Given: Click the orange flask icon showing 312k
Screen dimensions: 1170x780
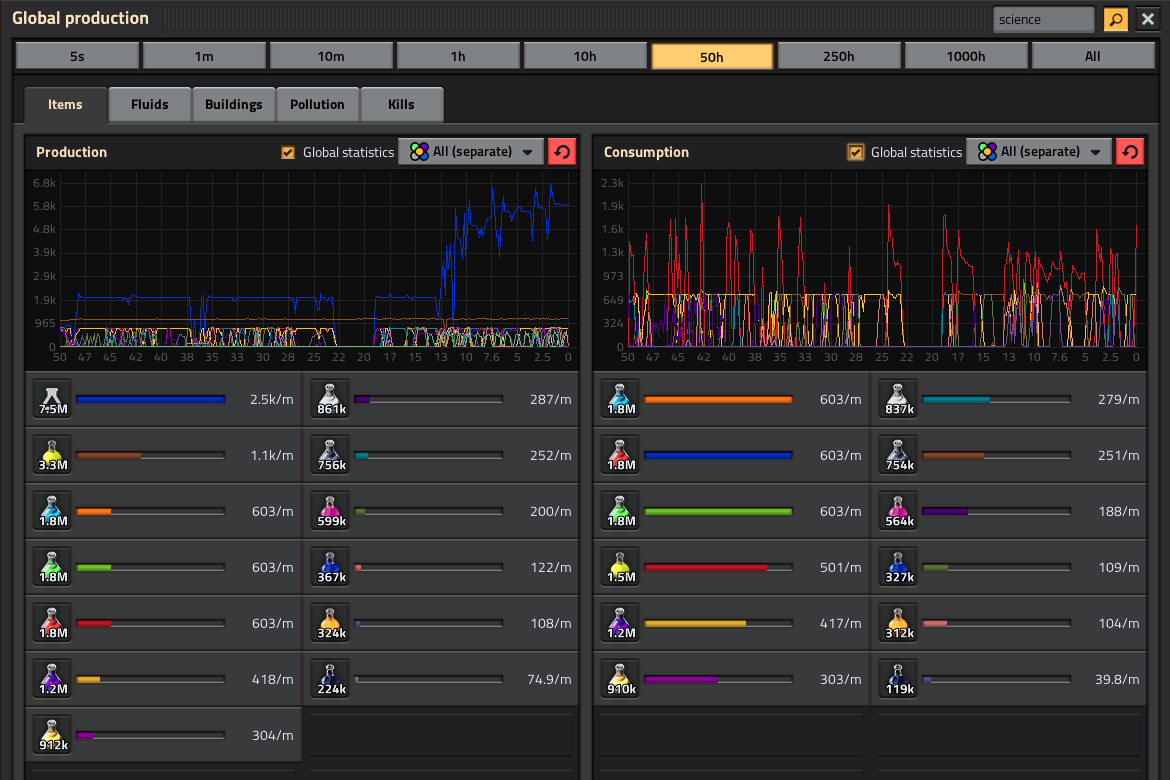Looking at the screenshot, I should click(x=899, y=623).
